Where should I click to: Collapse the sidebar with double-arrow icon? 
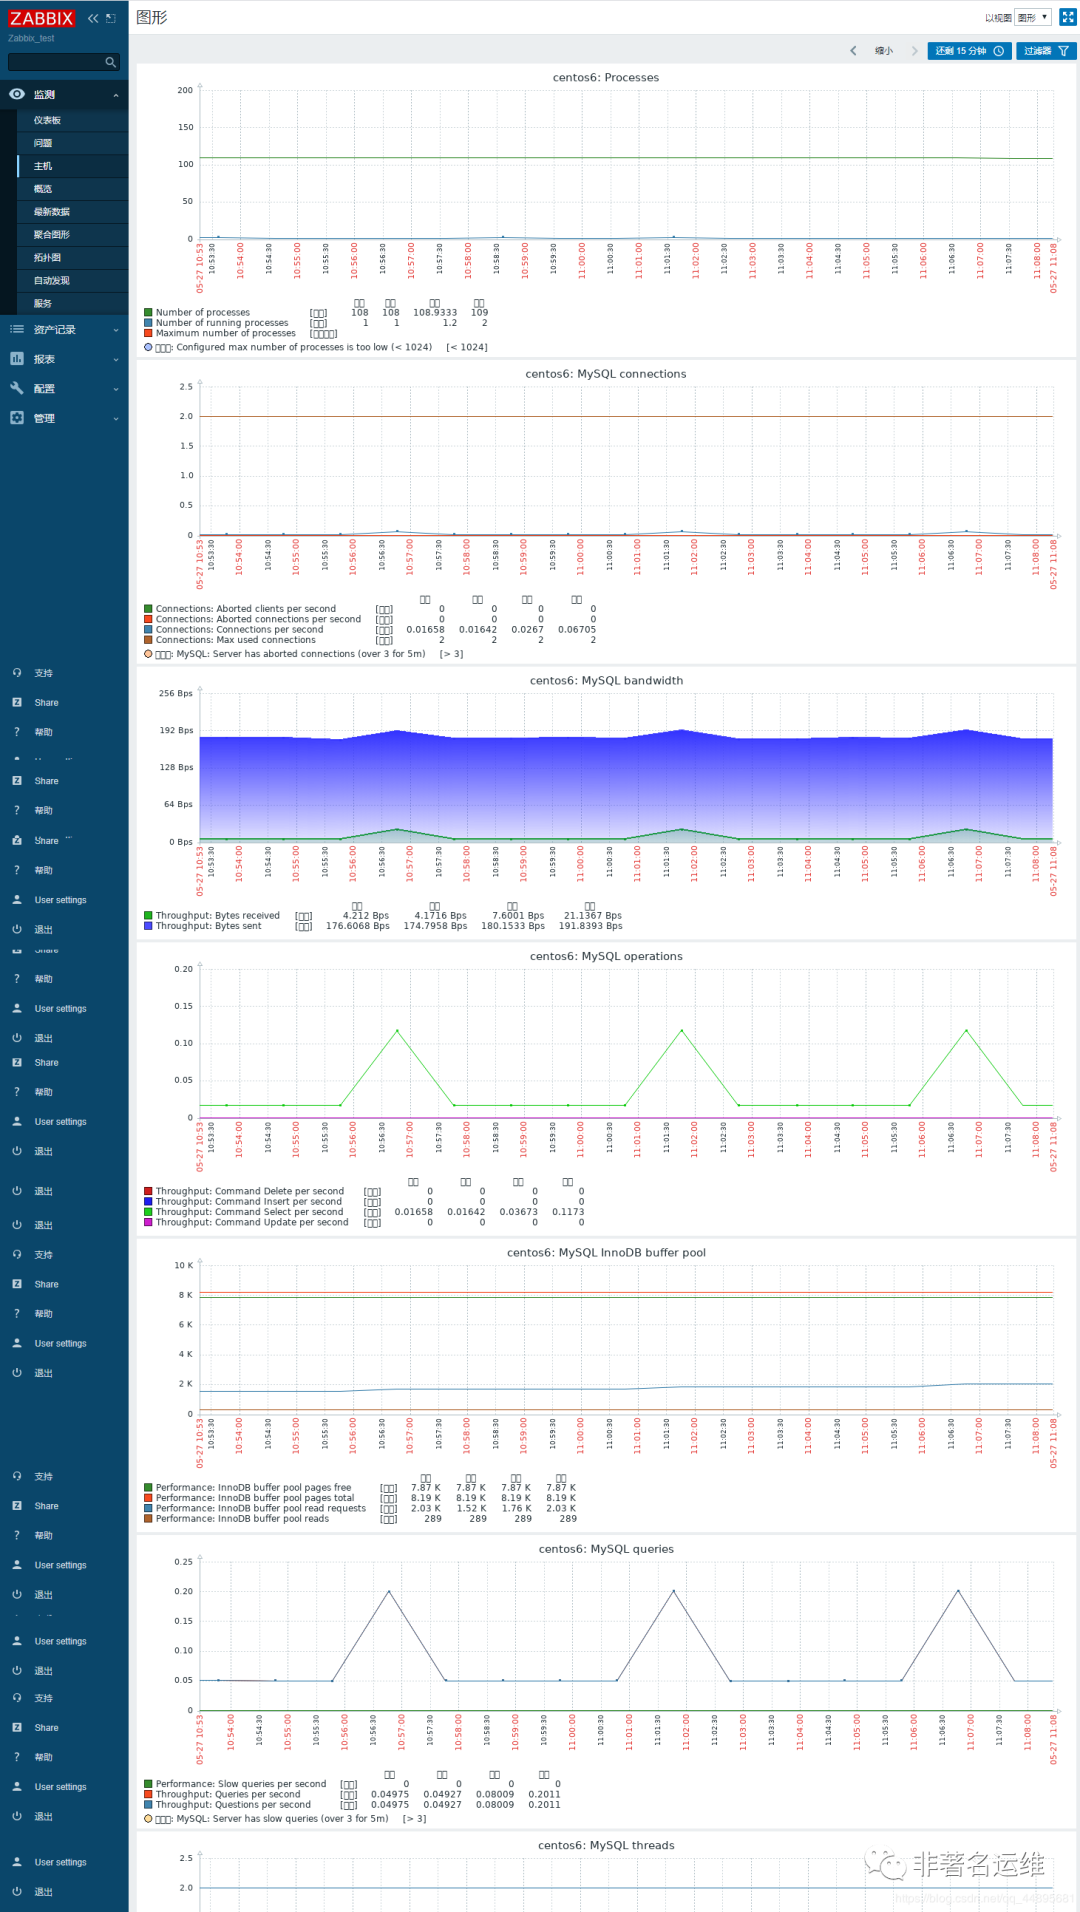(93, 18)
